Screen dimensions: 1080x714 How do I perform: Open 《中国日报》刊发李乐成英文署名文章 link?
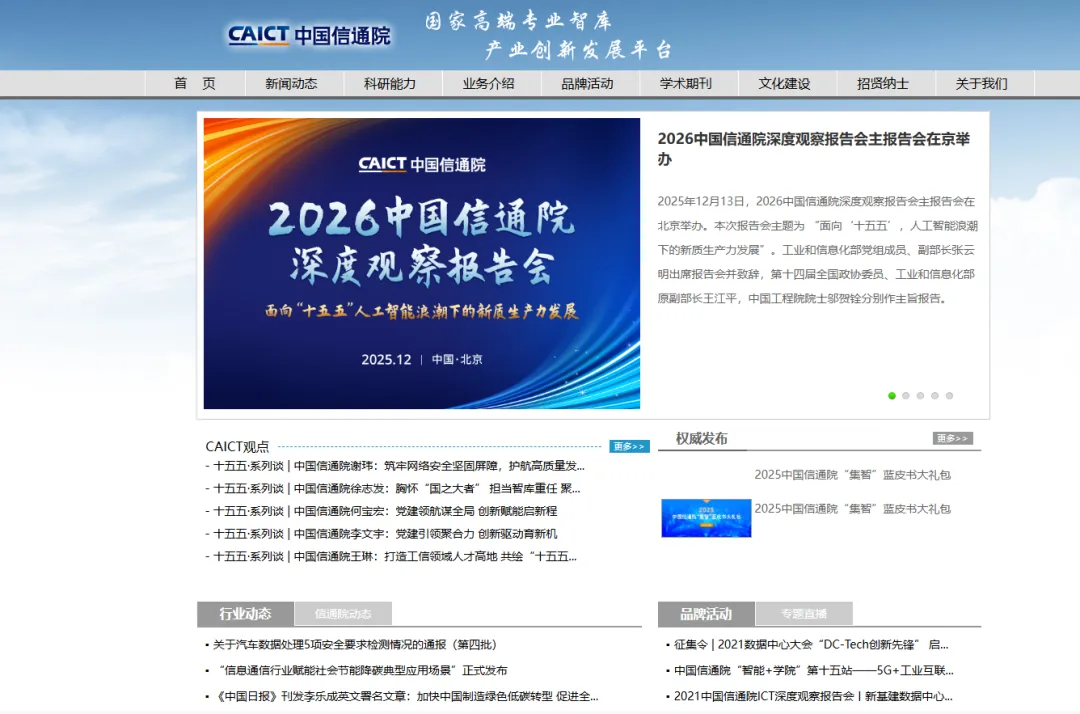[x=405, y=696]
